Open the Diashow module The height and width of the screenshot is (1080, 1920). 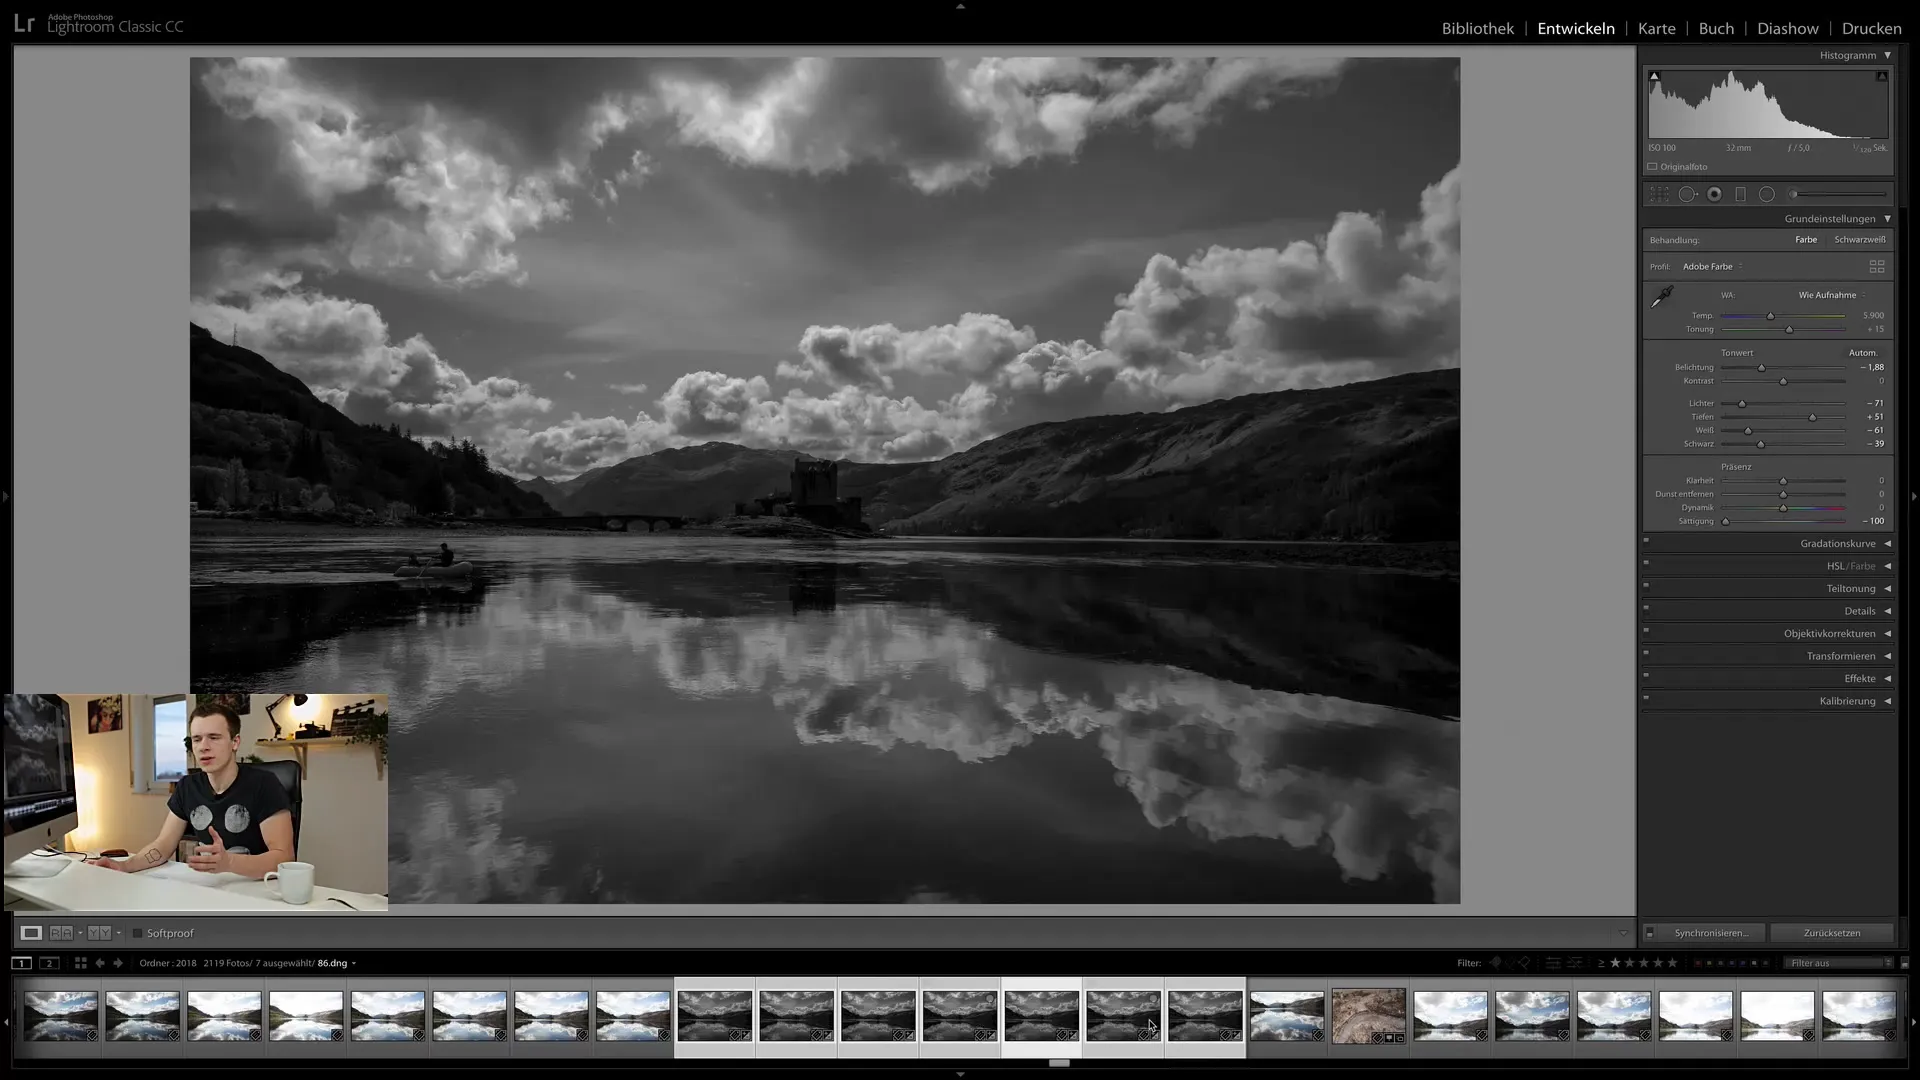tap(1788, 28)
